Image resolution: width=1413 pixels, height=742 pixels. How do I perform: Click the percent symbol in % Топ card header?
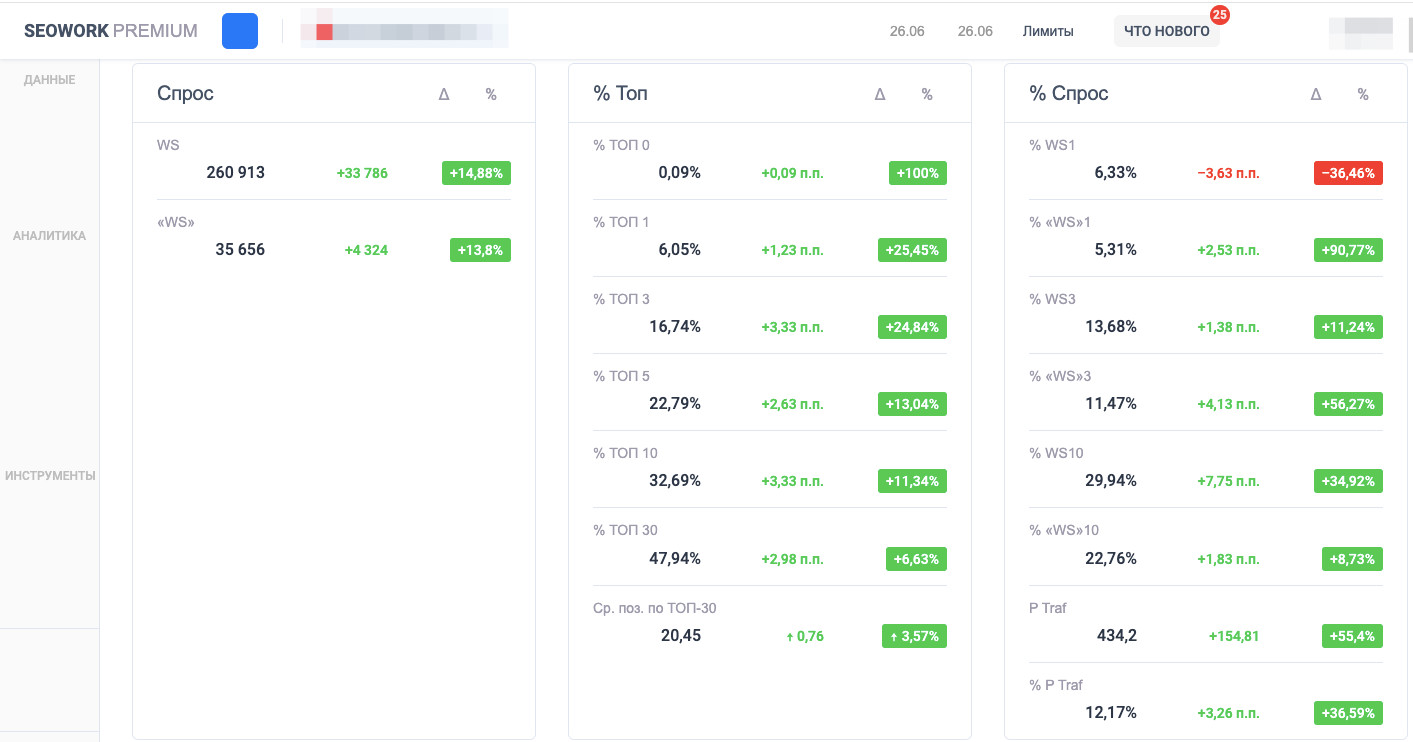(927, 94)
